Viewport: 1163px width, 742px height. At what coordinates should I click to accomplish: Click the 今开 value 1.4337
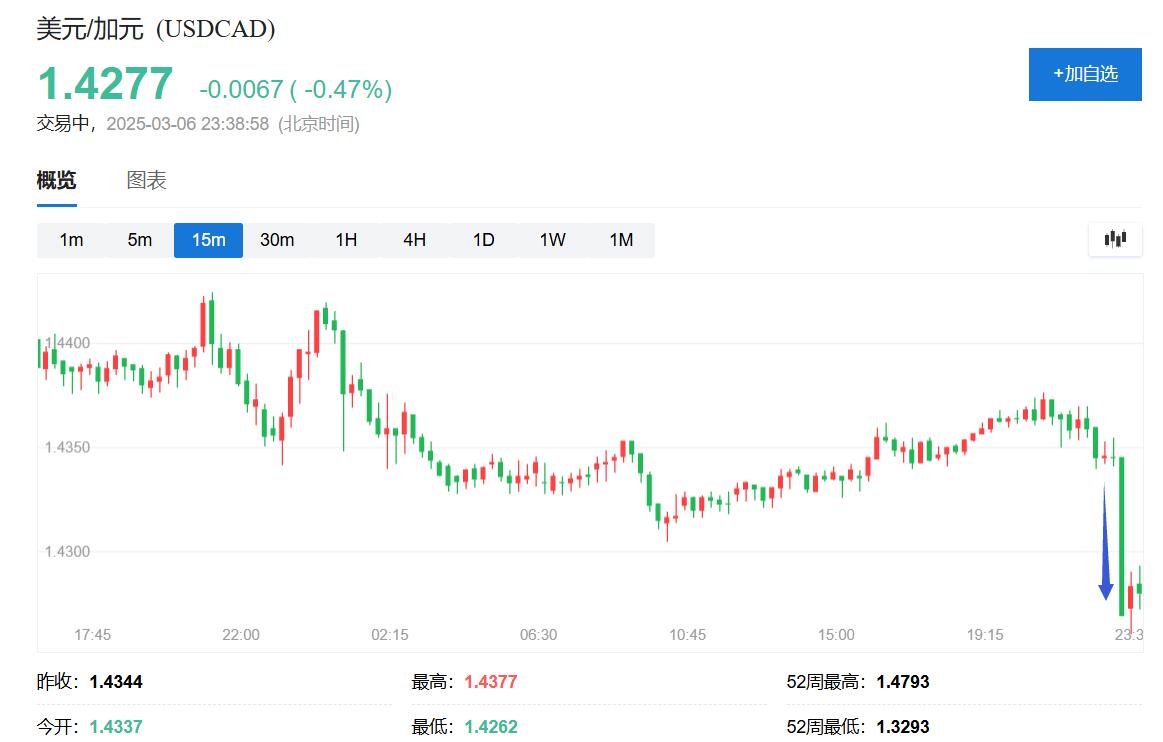coord(116,727)
